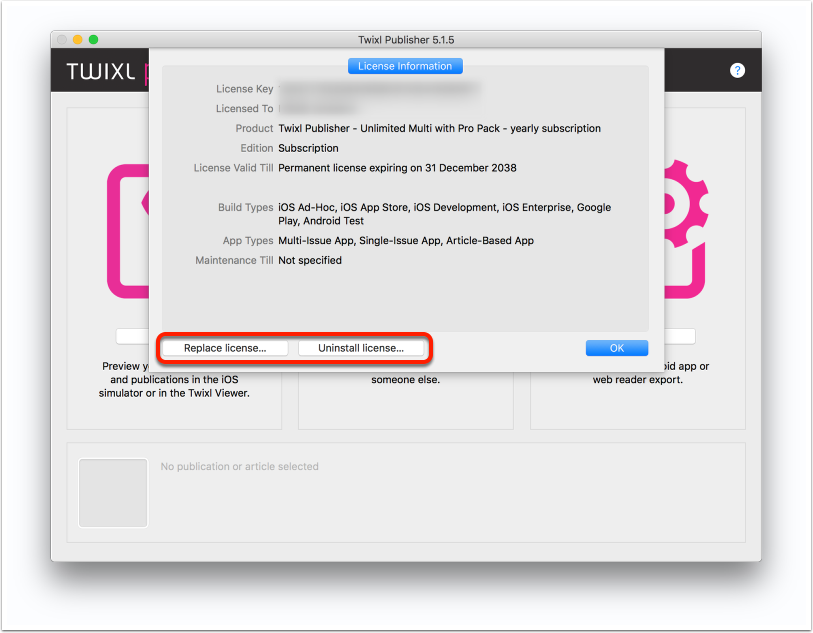Click the Replace license... button
The image size is (813, 633).
coord(225,348)
